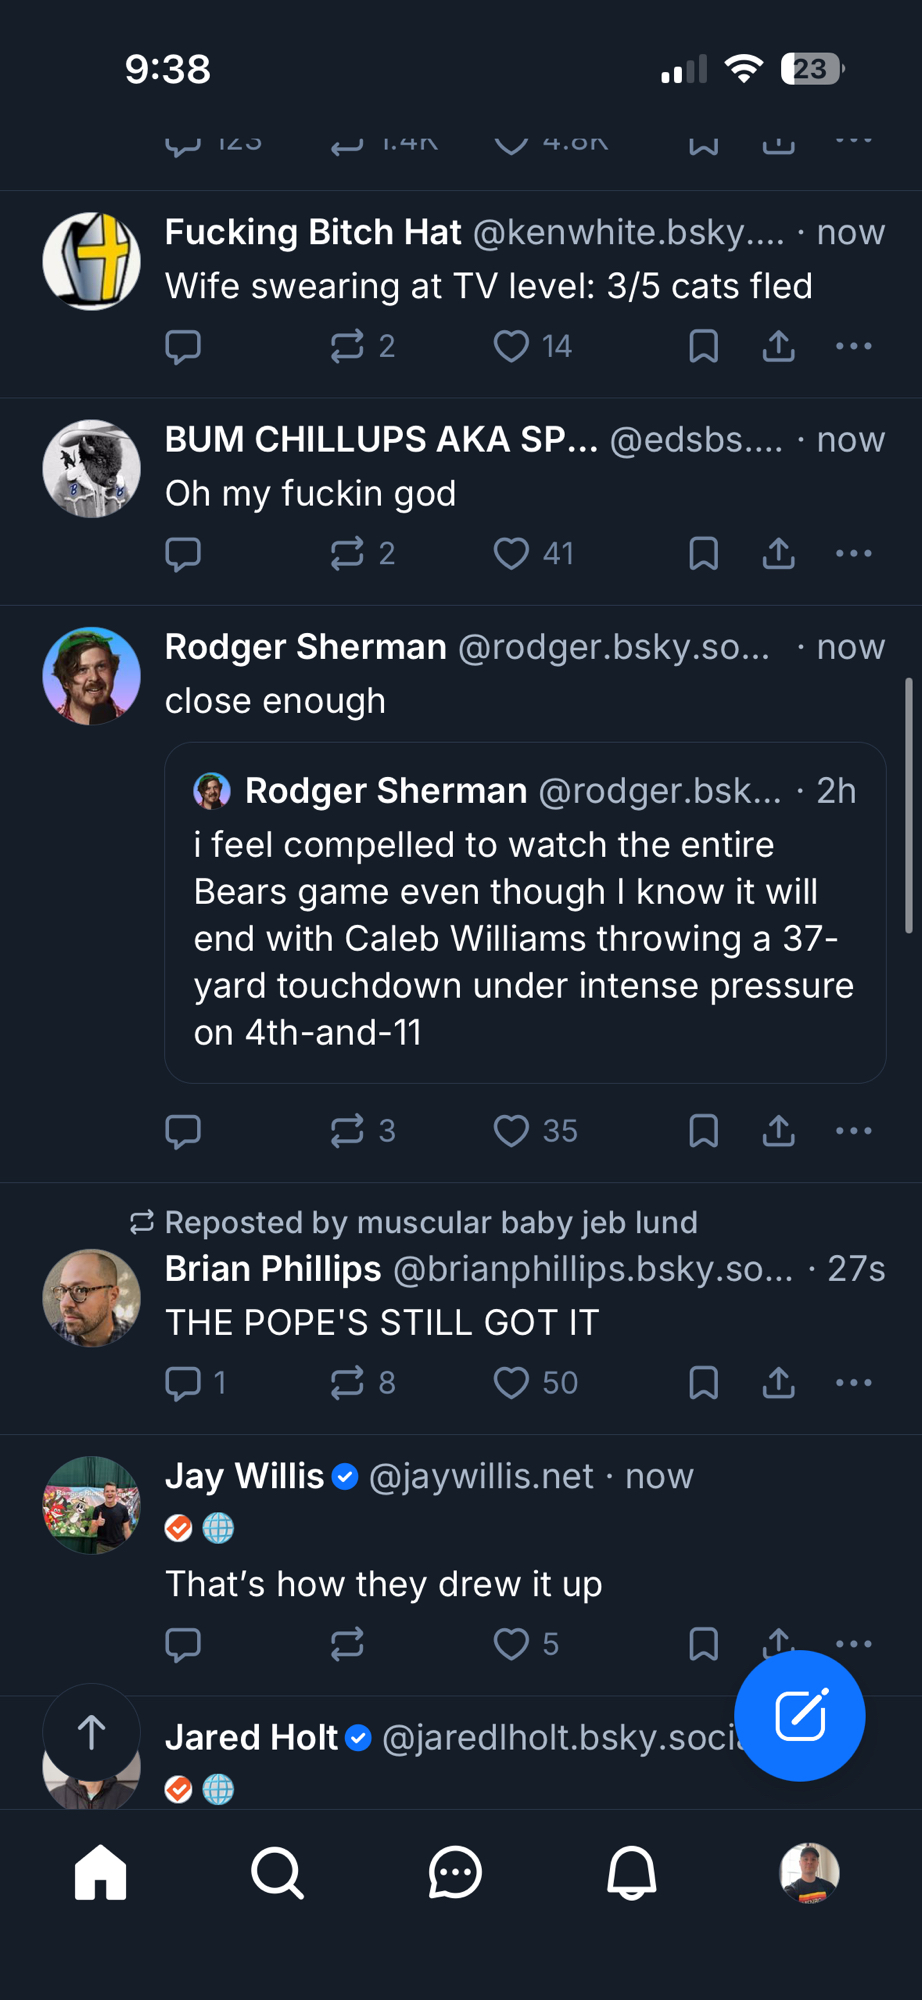Open the Search tab in bottom bar

pyautogui.click(x=277, y=1872)
